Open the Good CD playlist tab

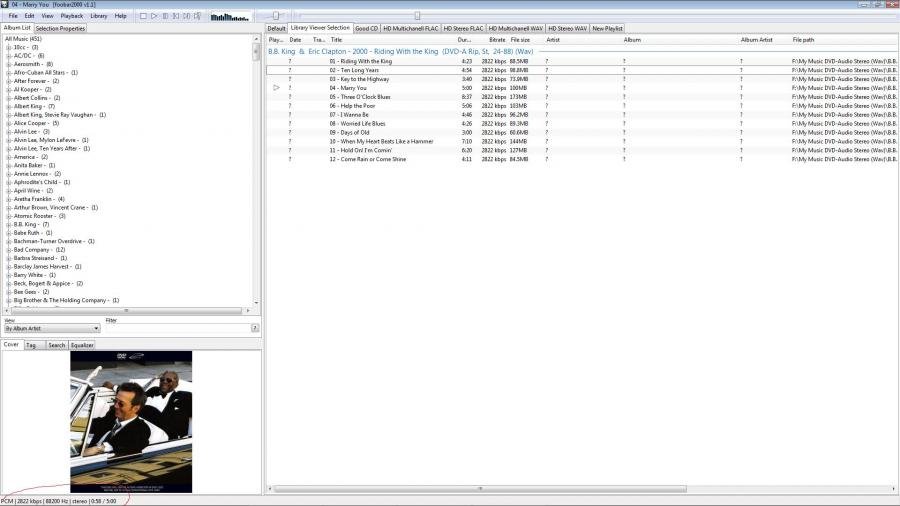[366, 28]
